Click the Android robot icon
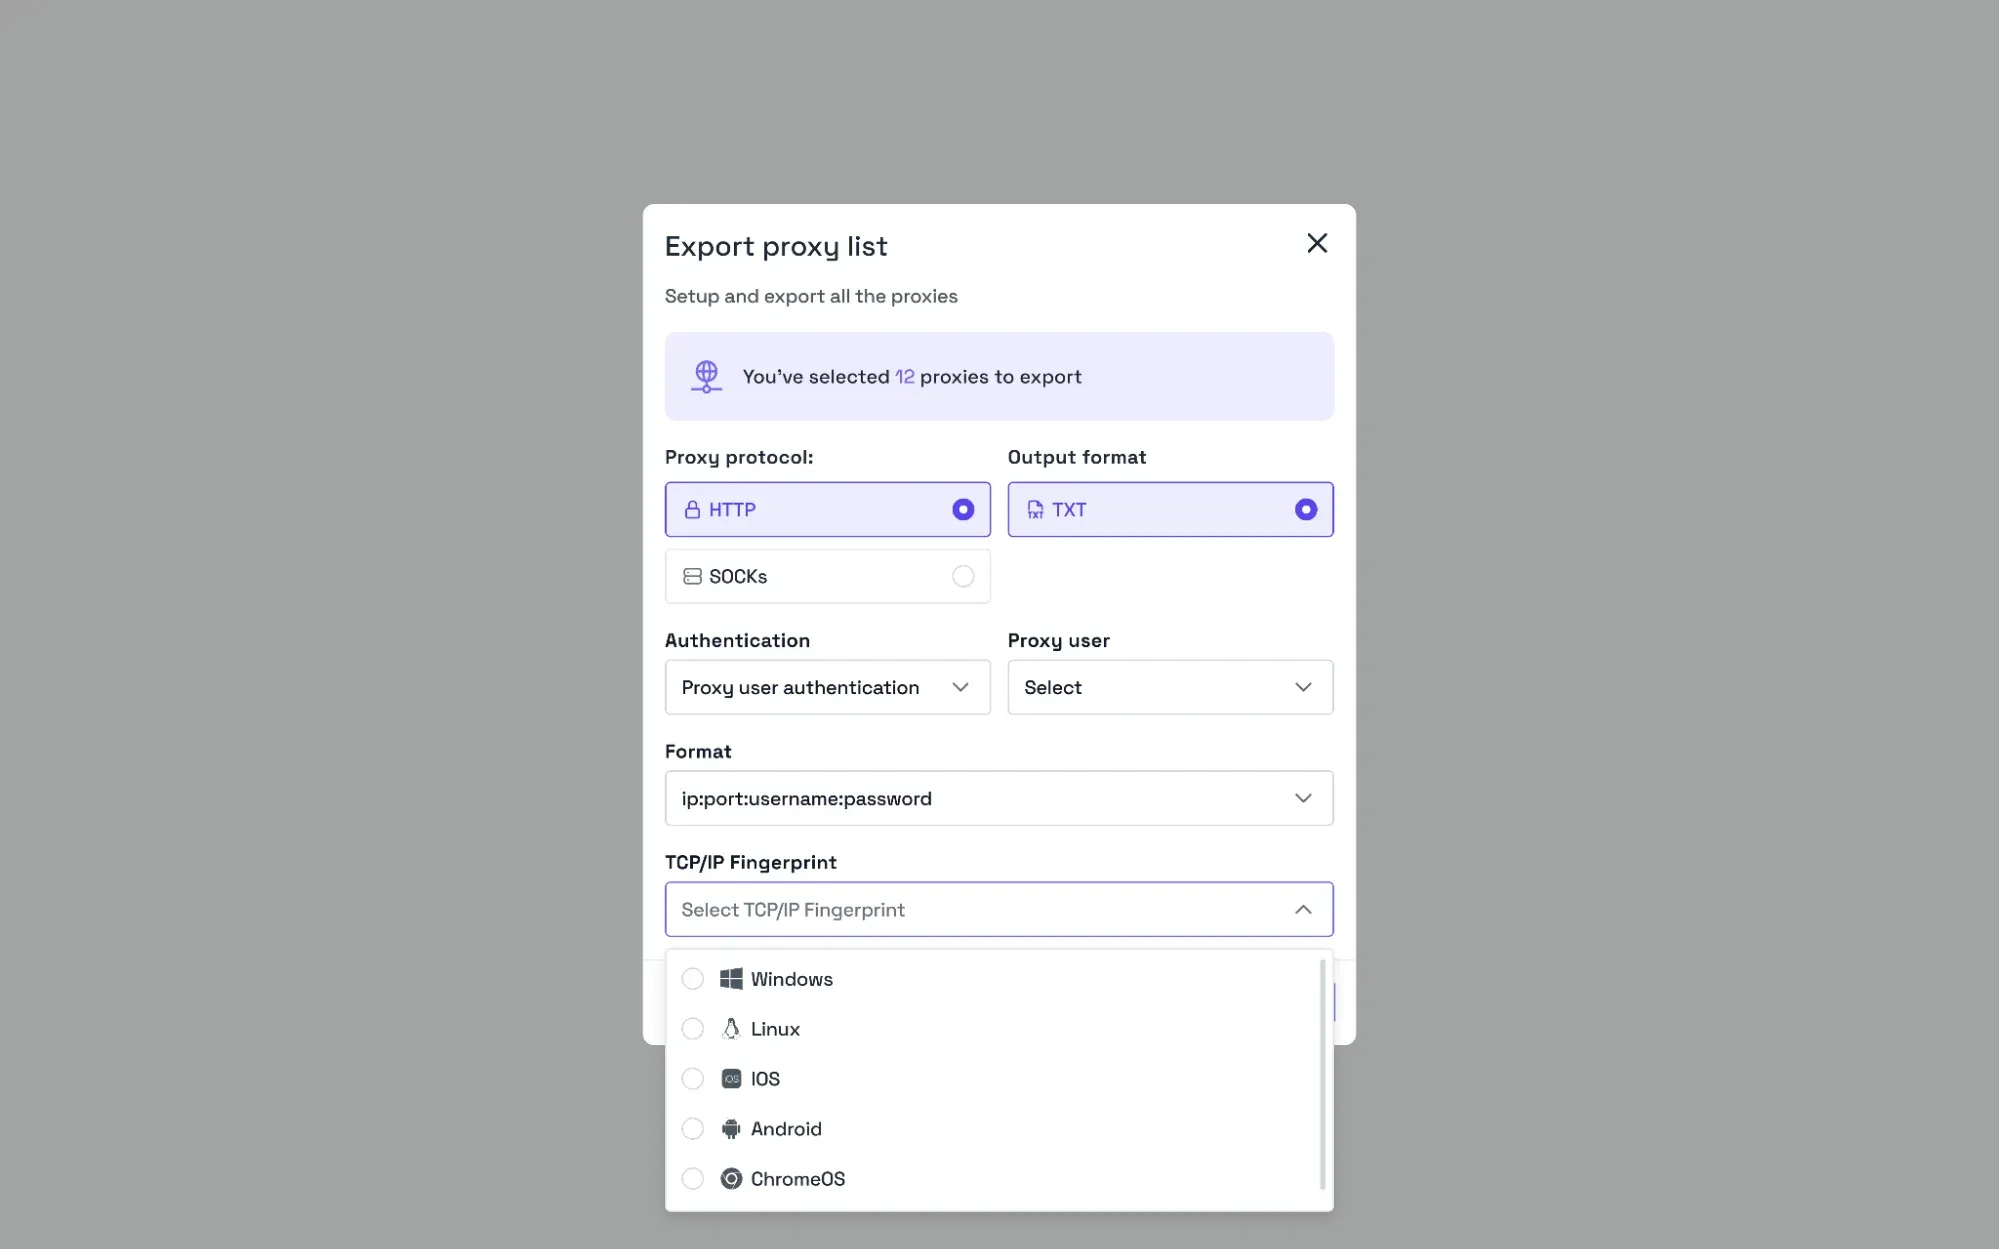Screen dimensions: 1999x1250 [731, 1129]
